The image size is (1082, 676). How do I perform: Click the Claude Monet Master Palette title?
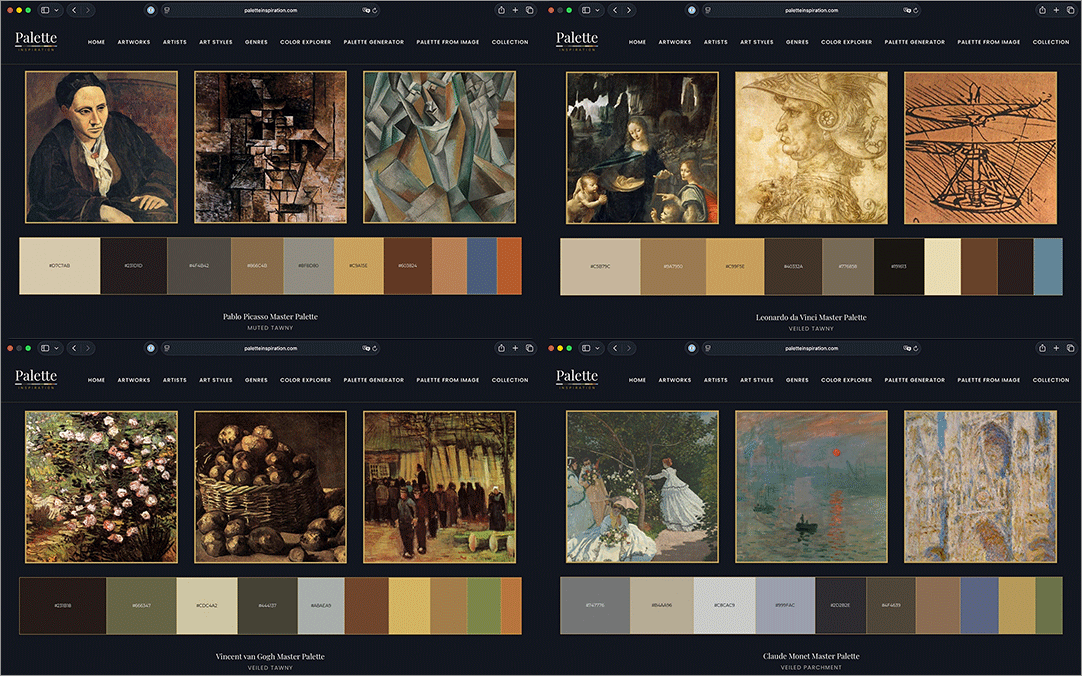click(x=811, y=656)
